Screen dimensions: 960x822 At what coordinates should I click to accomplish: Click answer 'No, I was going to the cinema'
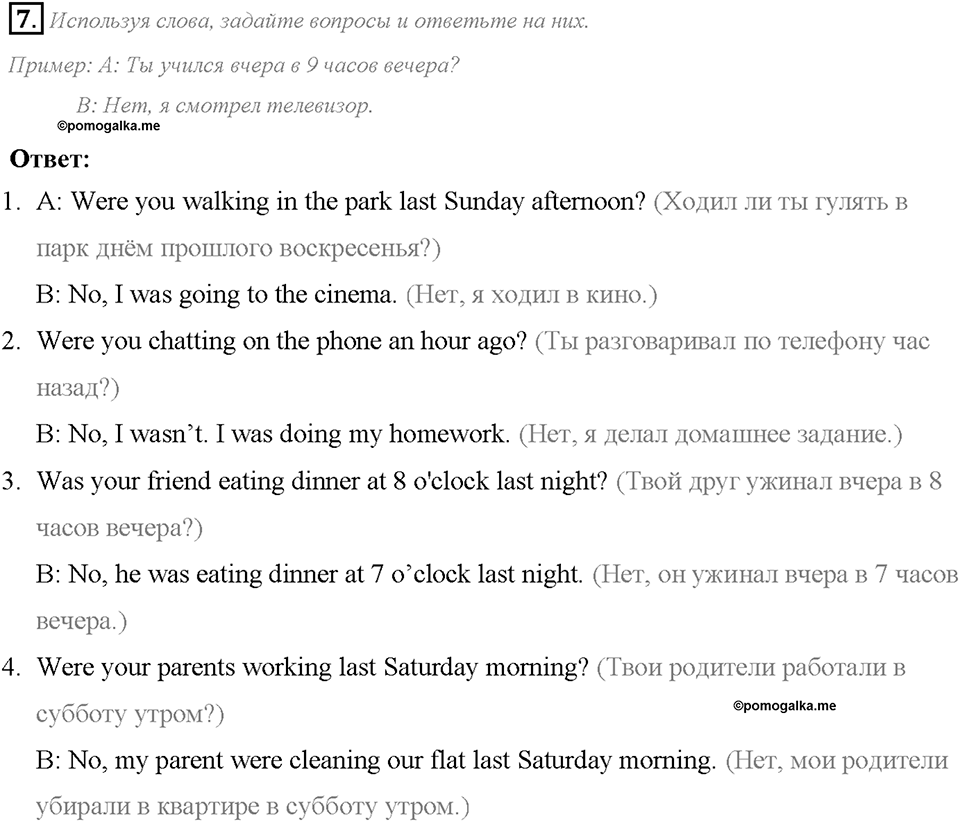point(232,295)
